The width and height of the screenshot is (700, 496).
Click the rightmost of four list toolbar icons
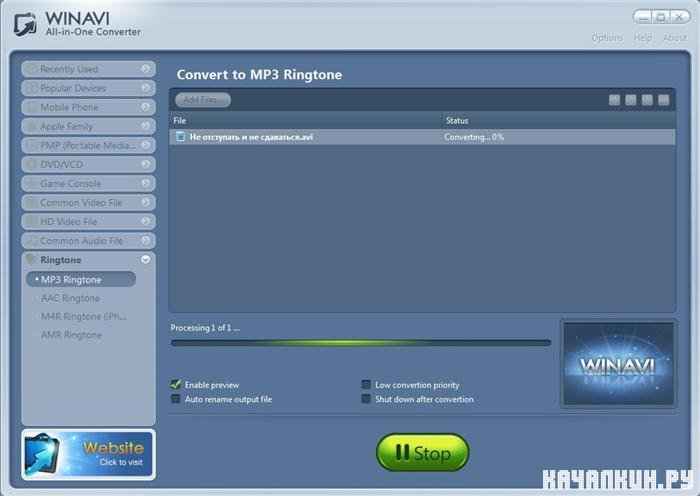(664, 100)
